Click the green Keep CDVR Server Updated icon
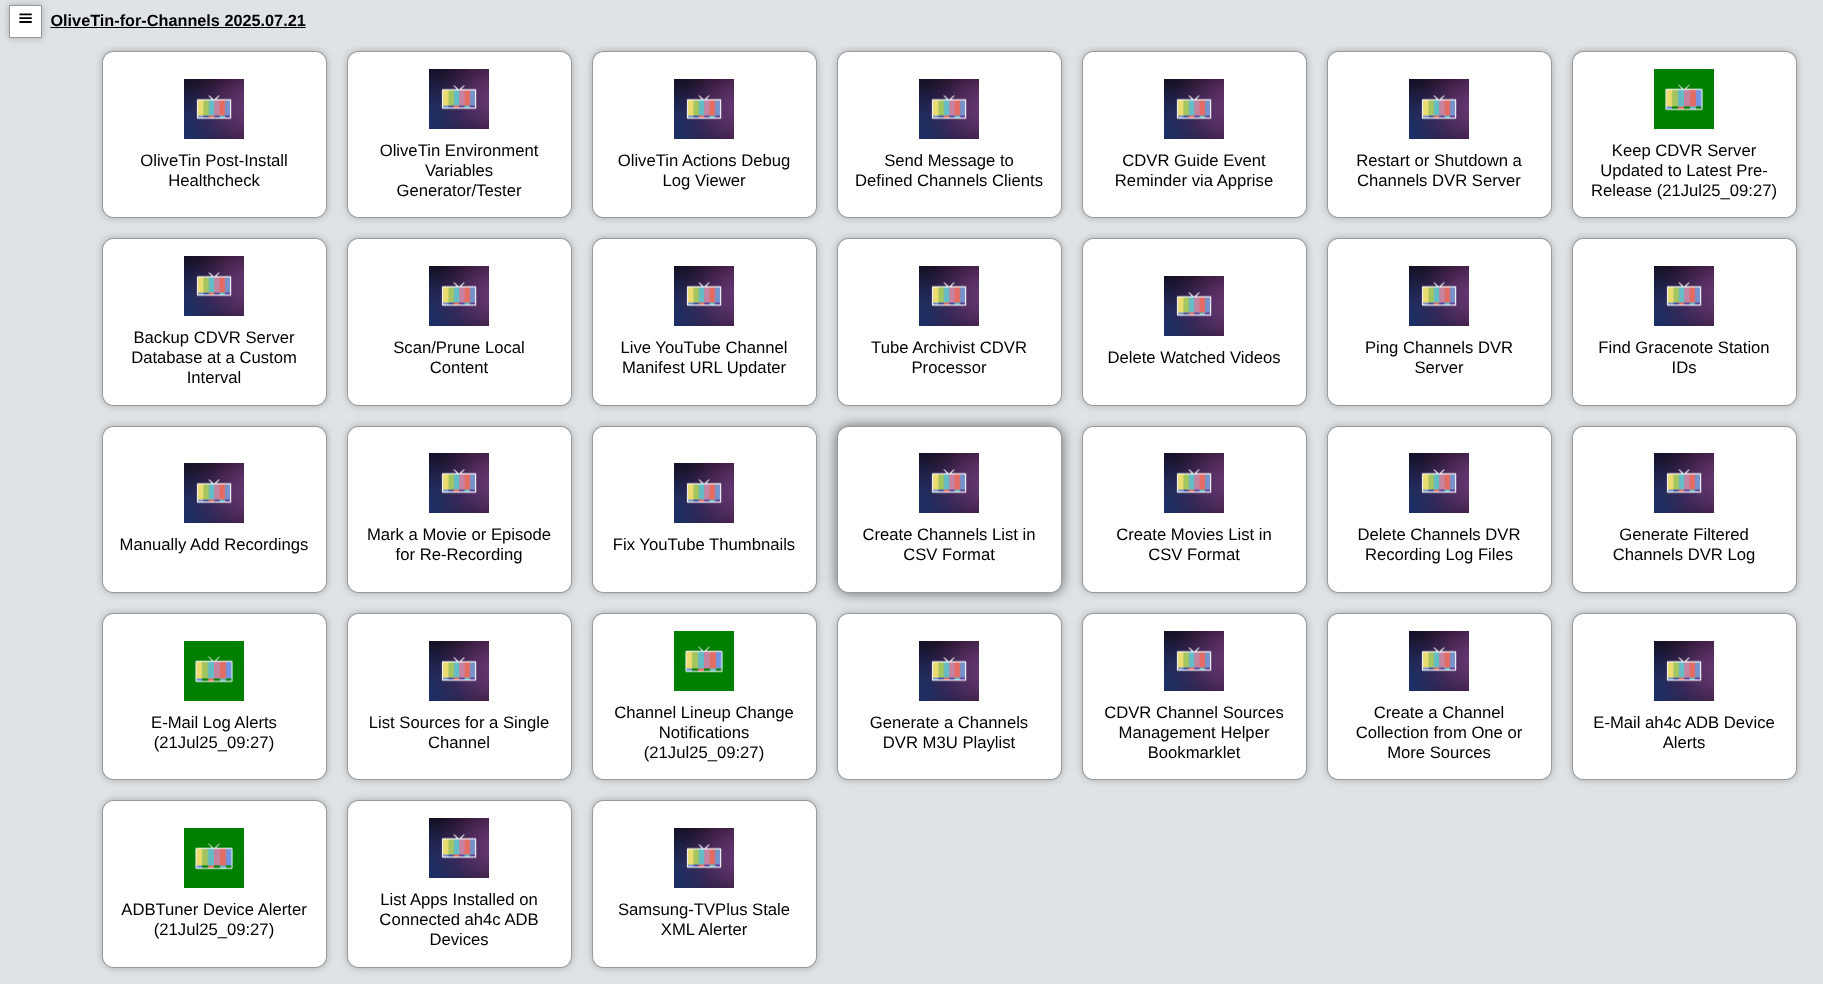This screenshot has height=984, width=1823. pyautogui.click(x=1683, y=99)
